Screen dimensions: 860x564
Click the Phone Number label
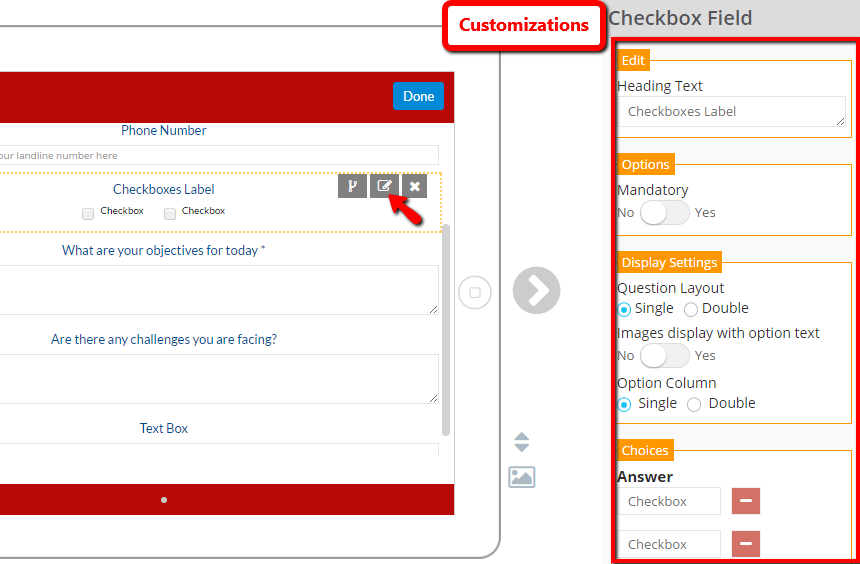(x=163, y=131)
